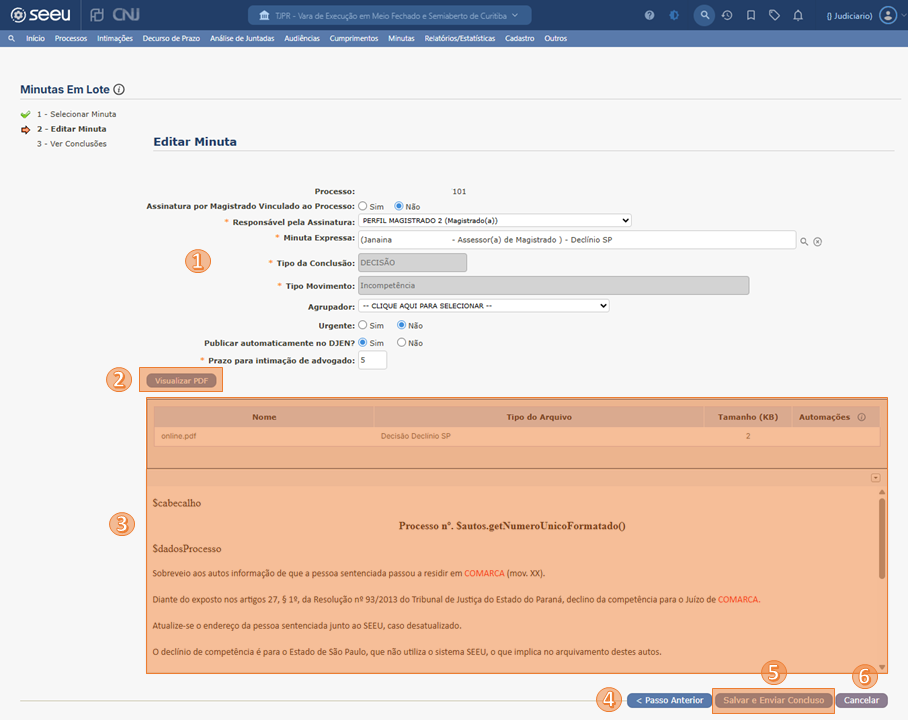Select Não for Publicar automaticamente no DJEN
This screenshot has width=910, height=720.
coord(402,342)
